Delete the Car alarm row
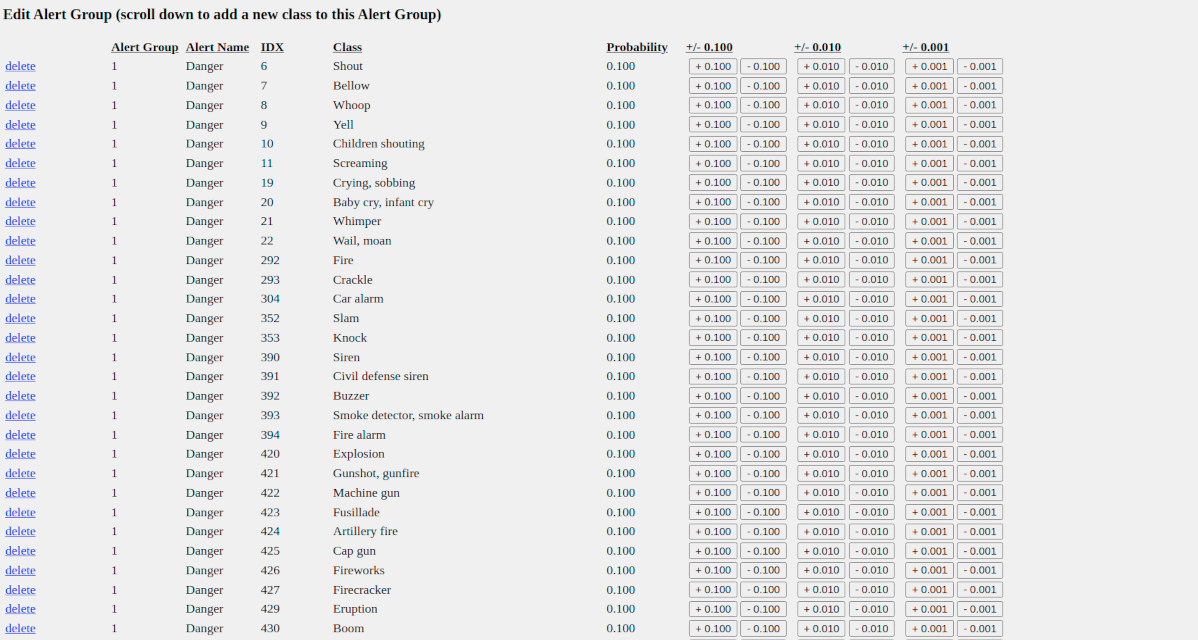 tap(20, 299)
